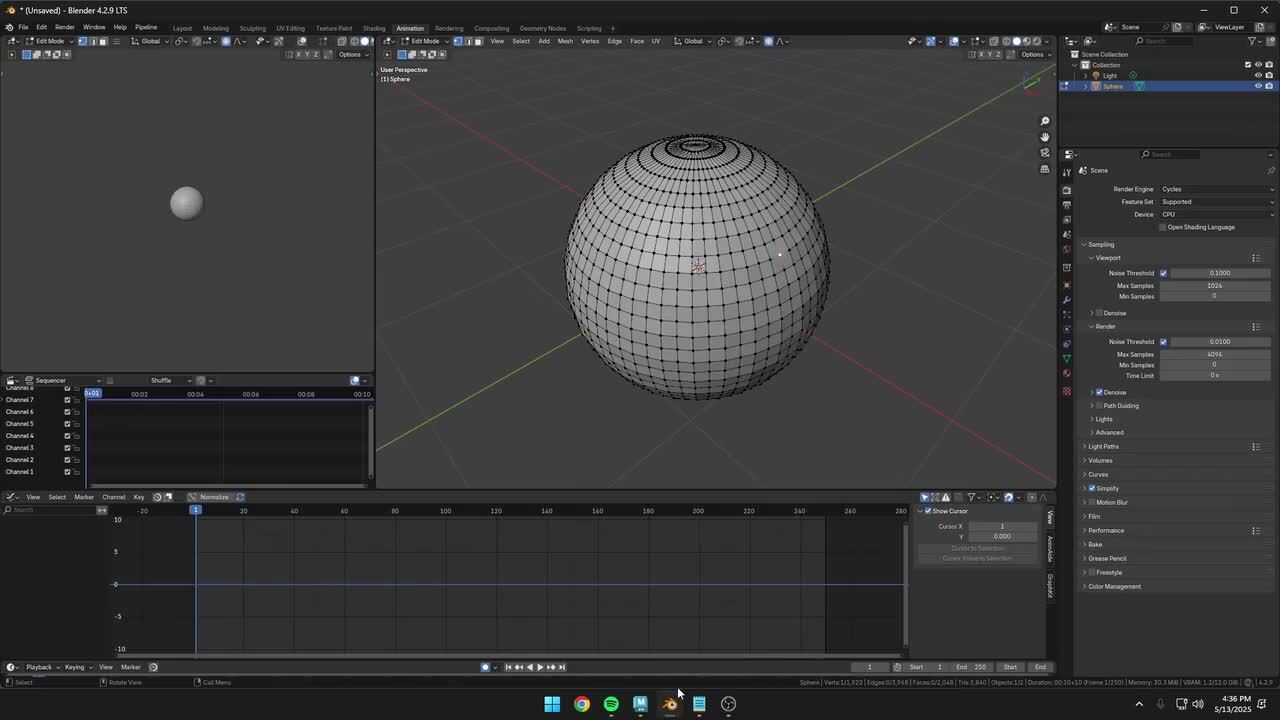The height and width of the screenshot is (720, 1280).
Task: Click the Normalize button in graph editor
Action: [214, 497]
